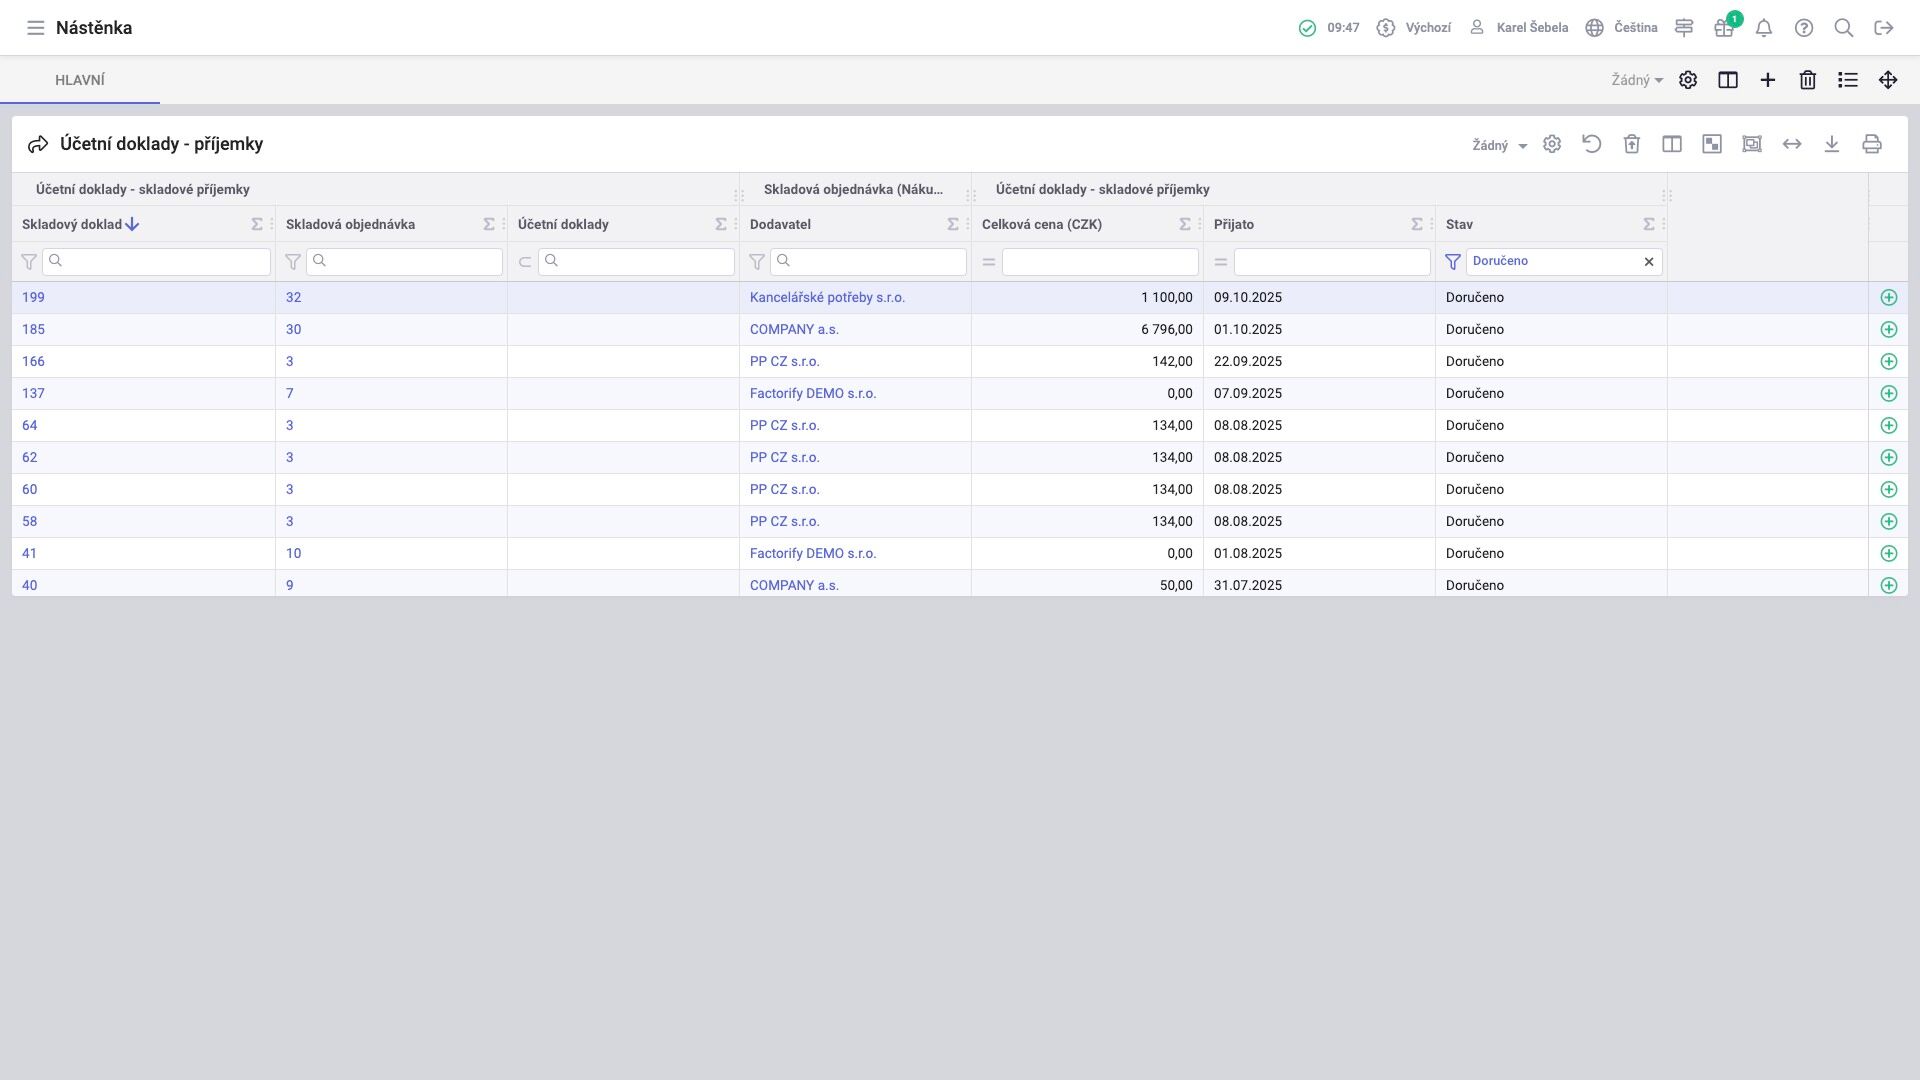Toggle active filter icon on Stav column
Screen dimensions: 1920x1080
coord(1453,261)
